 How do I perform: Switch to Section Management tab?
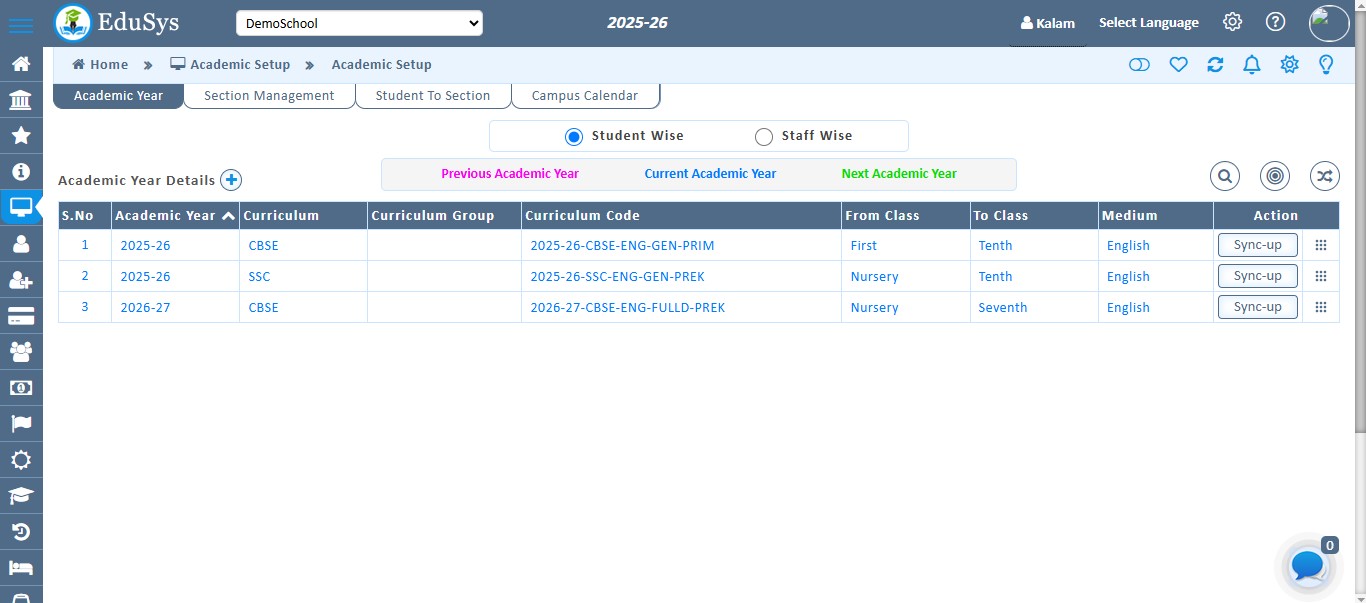(x=269, y=96)
